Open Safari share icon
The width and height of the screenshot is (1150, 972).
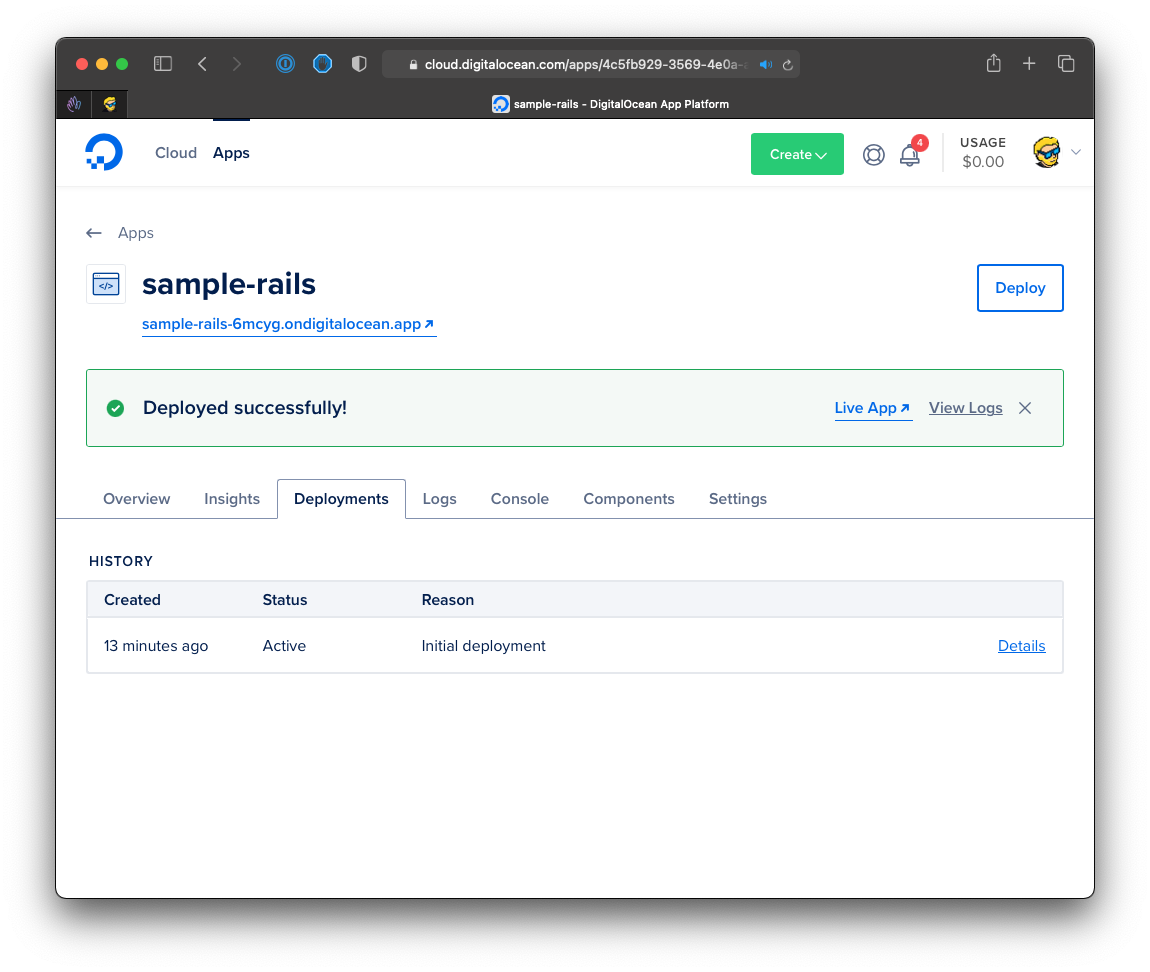click(x=993, y=64)
